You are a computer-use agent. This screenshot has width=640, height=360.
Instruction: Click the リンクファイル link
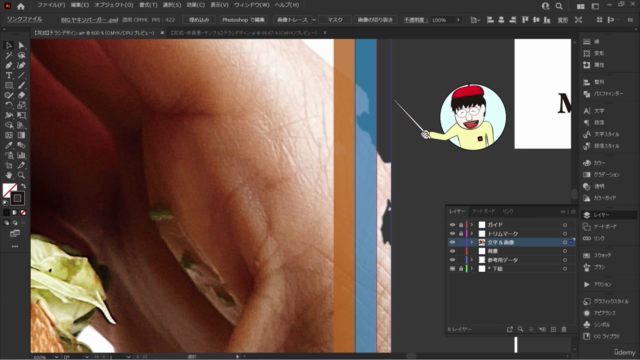pyautogui.click(x=24, y=19)
